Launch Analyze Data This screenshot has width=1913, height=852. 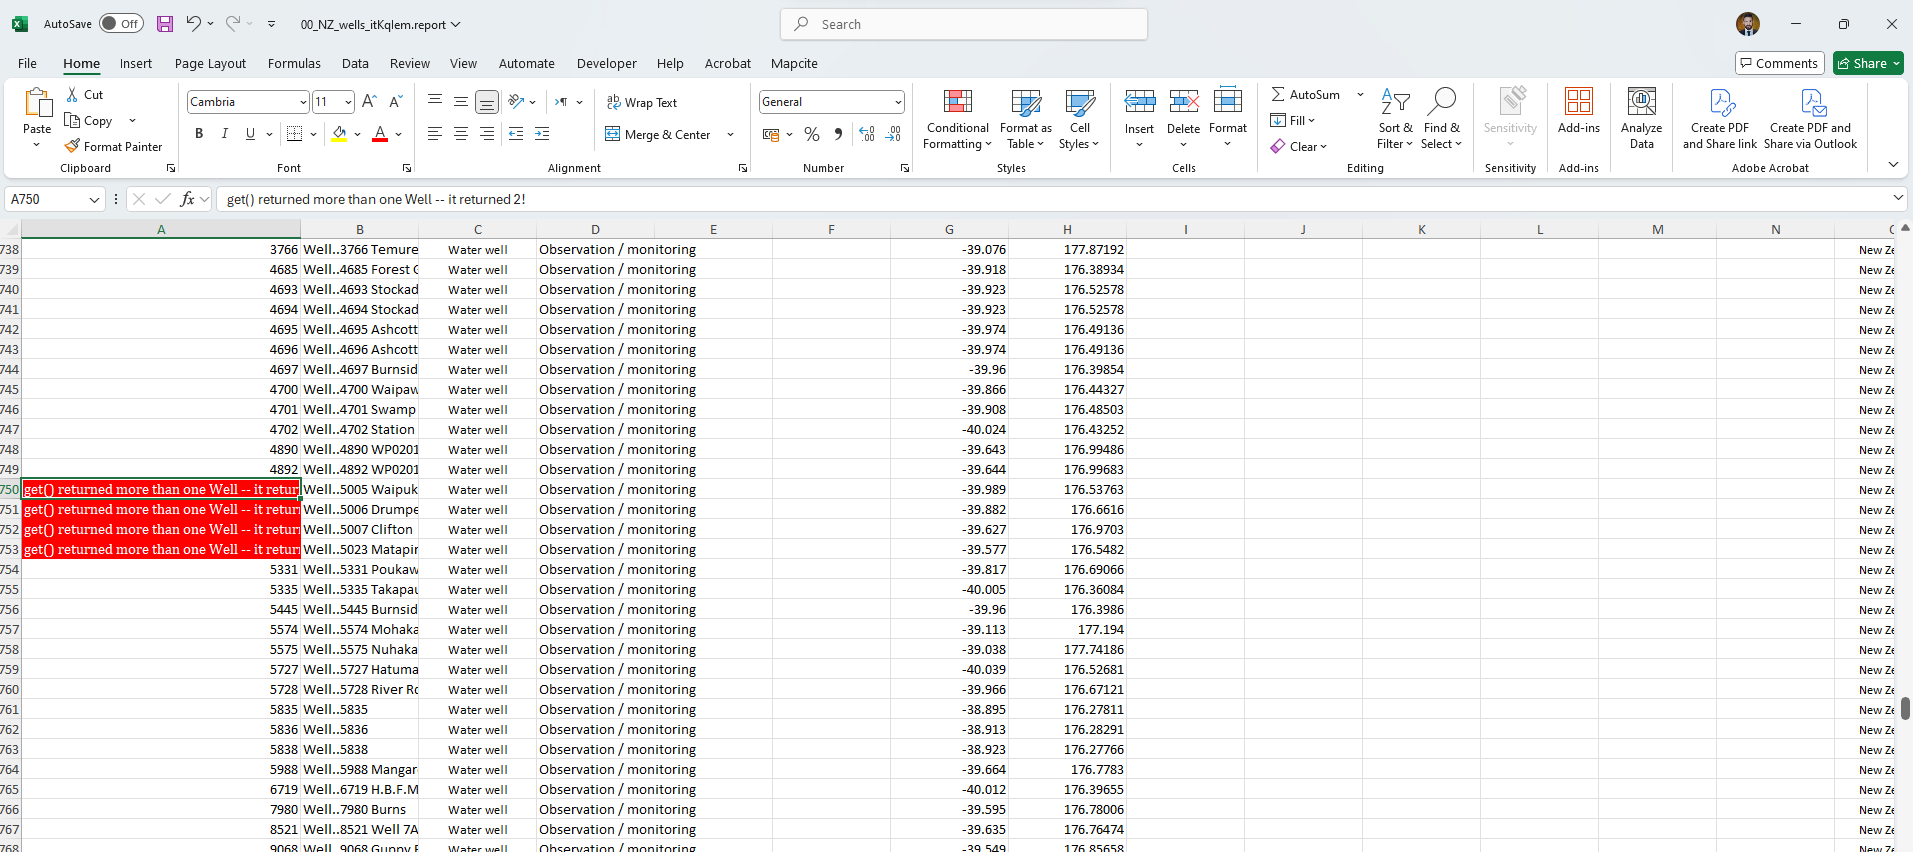[1641, 119]
